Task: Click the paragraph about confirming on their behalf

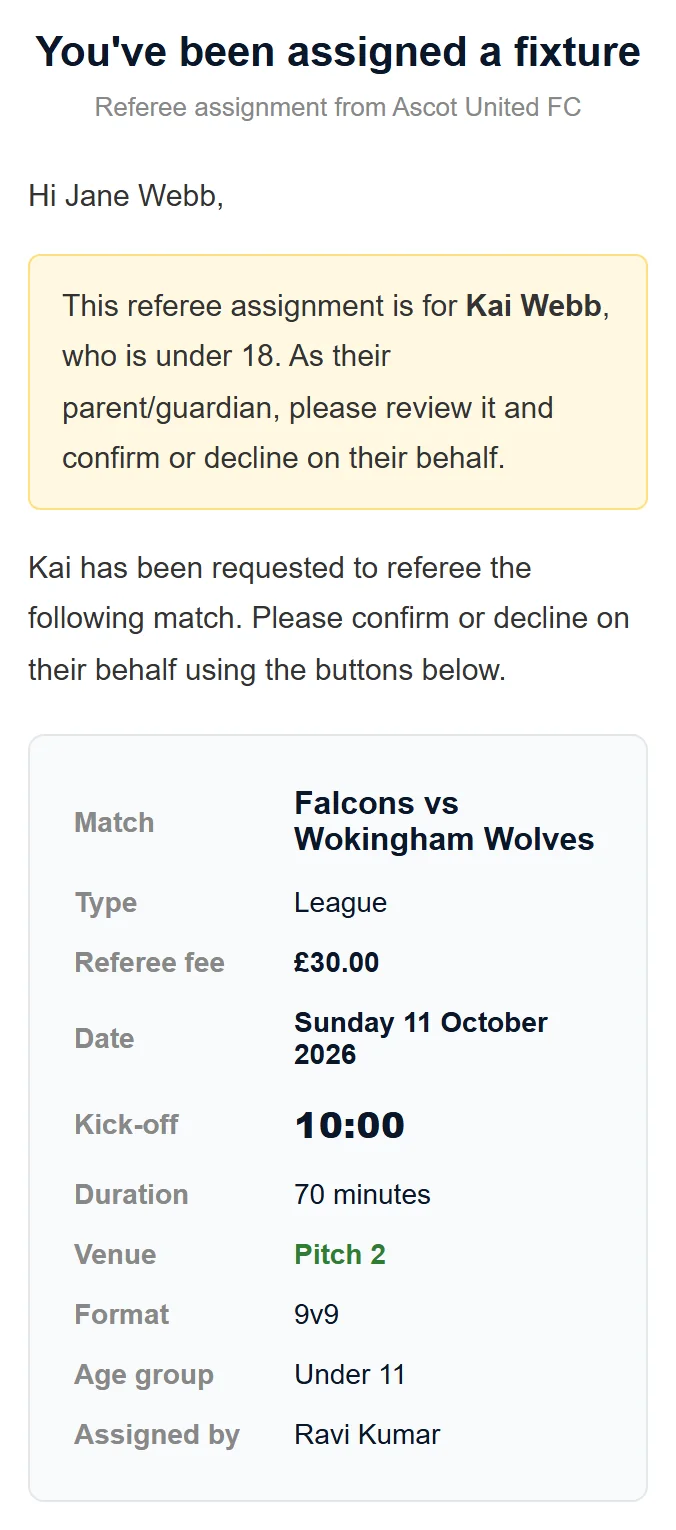Action: [329, 619]
